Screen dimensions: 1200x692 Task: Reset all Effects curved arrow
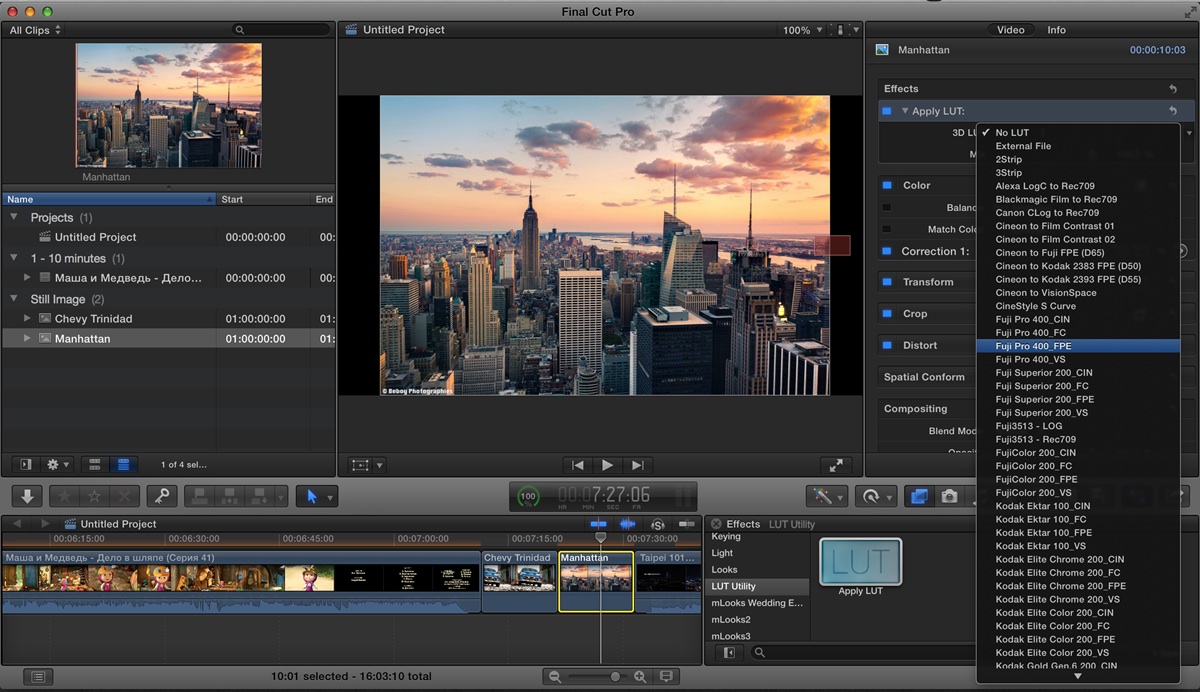point(1173,89)
